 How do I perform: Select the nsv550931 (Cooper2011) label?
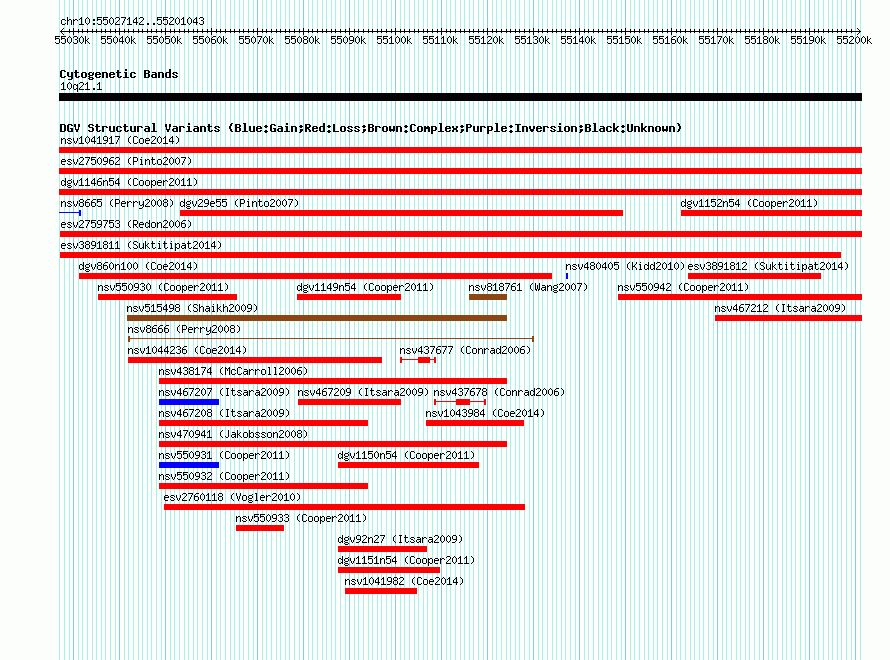(x=224, y=455)
